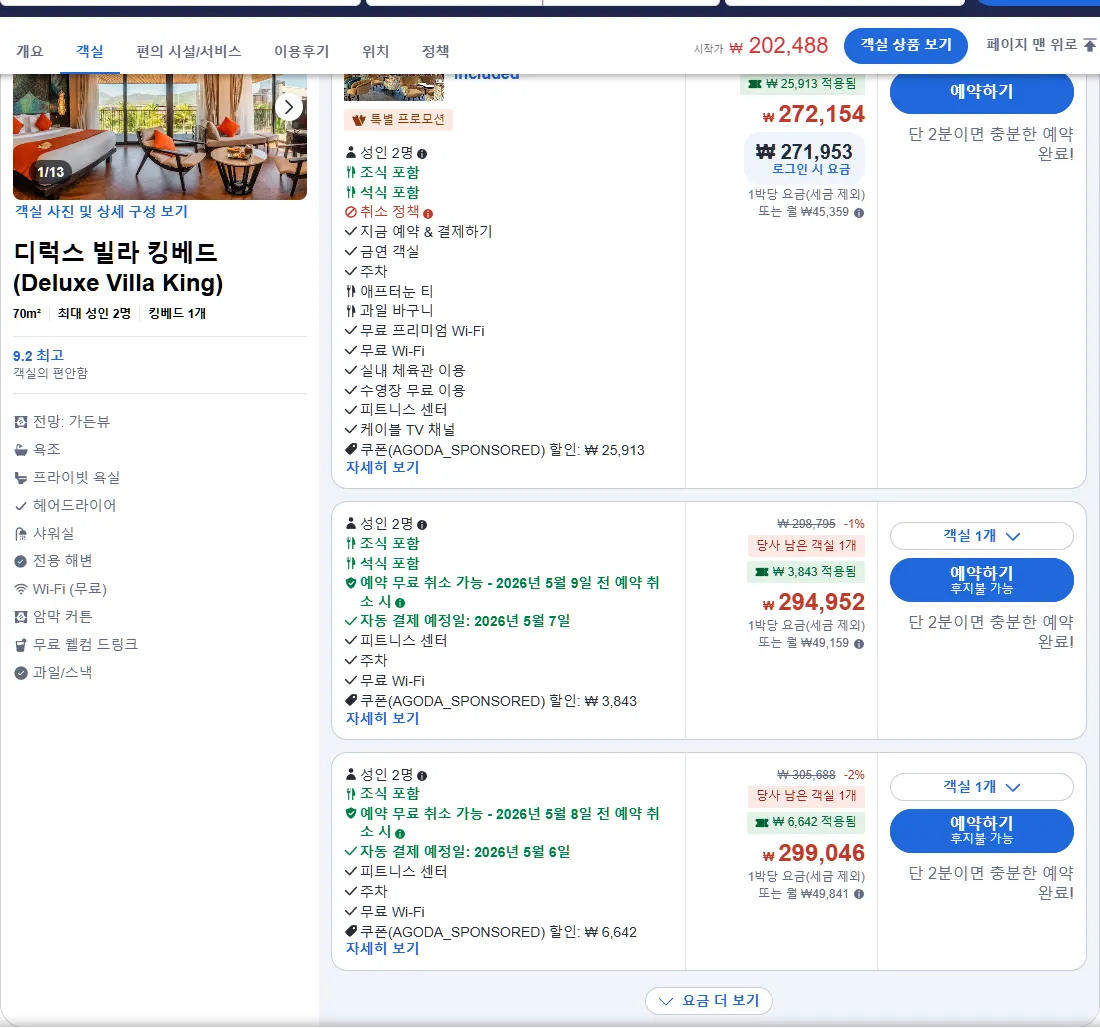Image resolution: width=1100 pixels, height=1028 pixels.
Task: Click the 샤워실 shower icon
Action: tap(21, 534)
